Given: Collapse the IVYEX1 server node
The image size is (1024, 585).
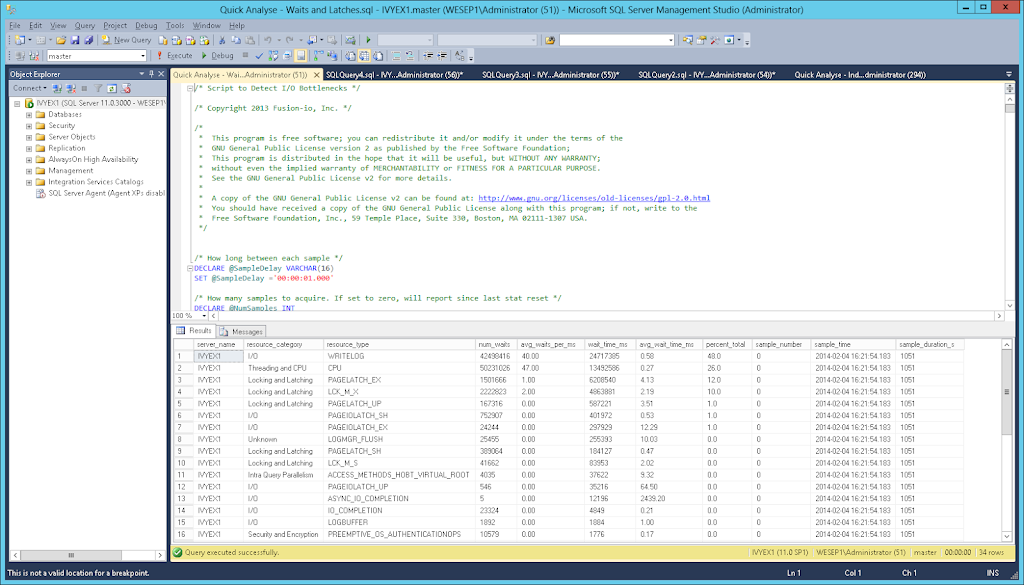Looking at the screenshot, I should [x=17, y=103].
